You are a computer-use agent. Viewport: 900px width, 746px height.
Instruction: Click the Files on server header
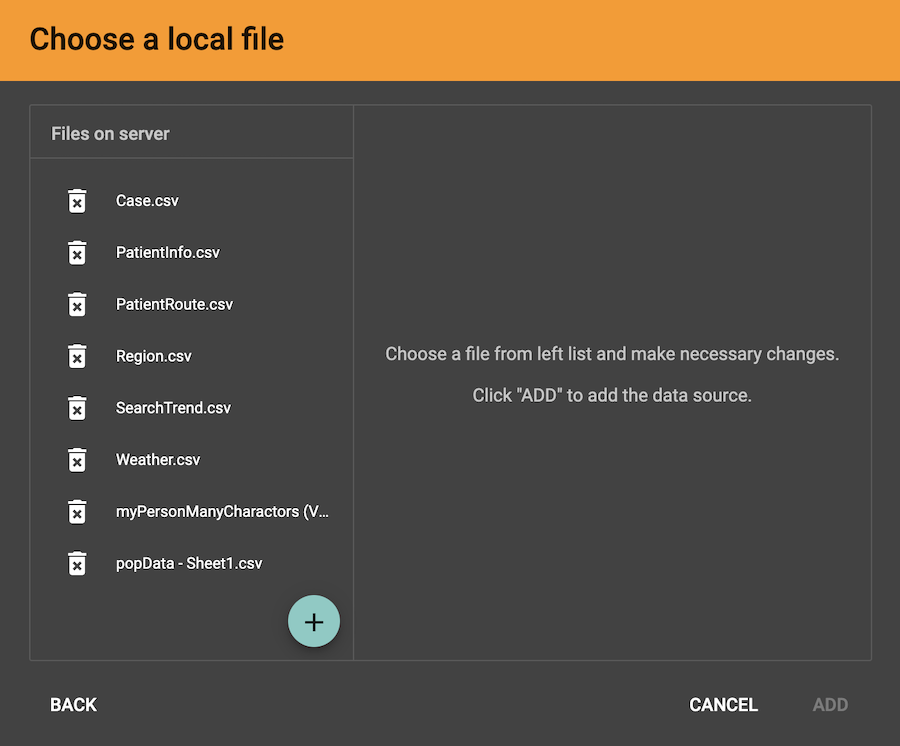click(x=109, y=133)
